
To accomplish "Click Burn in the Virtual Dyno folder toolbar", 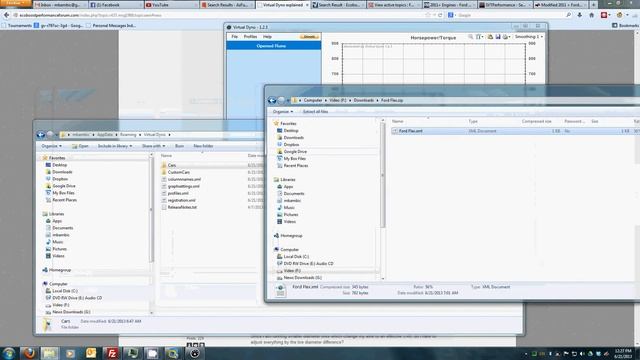I will point(179,146).
